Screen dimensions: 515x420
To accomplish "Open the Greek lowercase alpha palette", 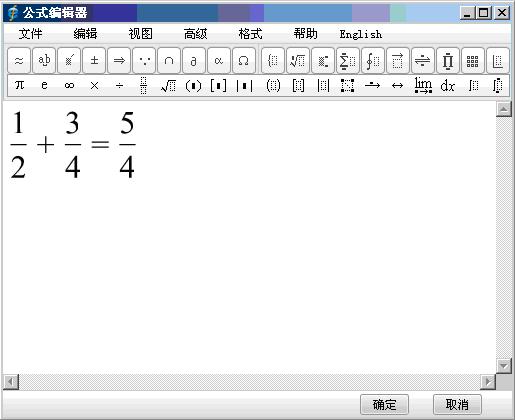I will pyautogui.click(x=219, y=61).
